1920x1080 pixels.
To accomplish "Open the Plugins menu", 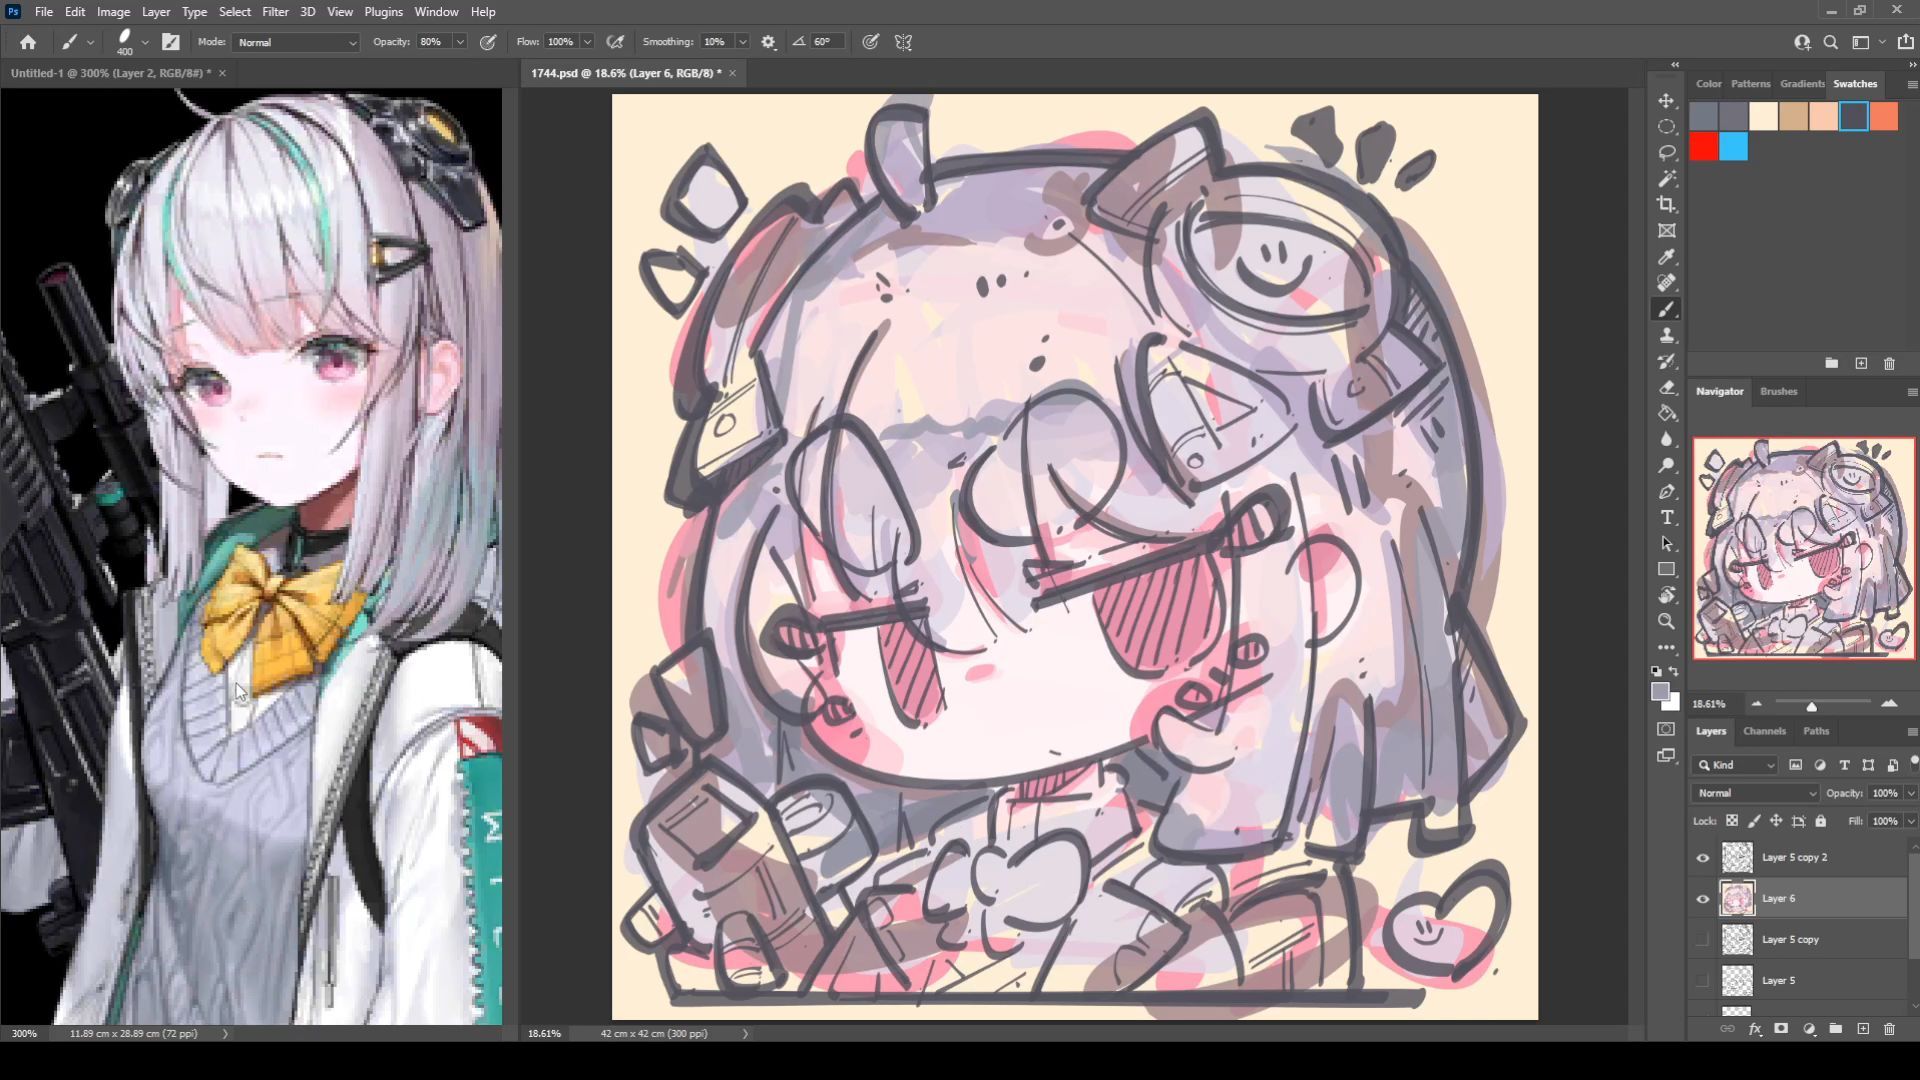I will click(x=383, y=12).
